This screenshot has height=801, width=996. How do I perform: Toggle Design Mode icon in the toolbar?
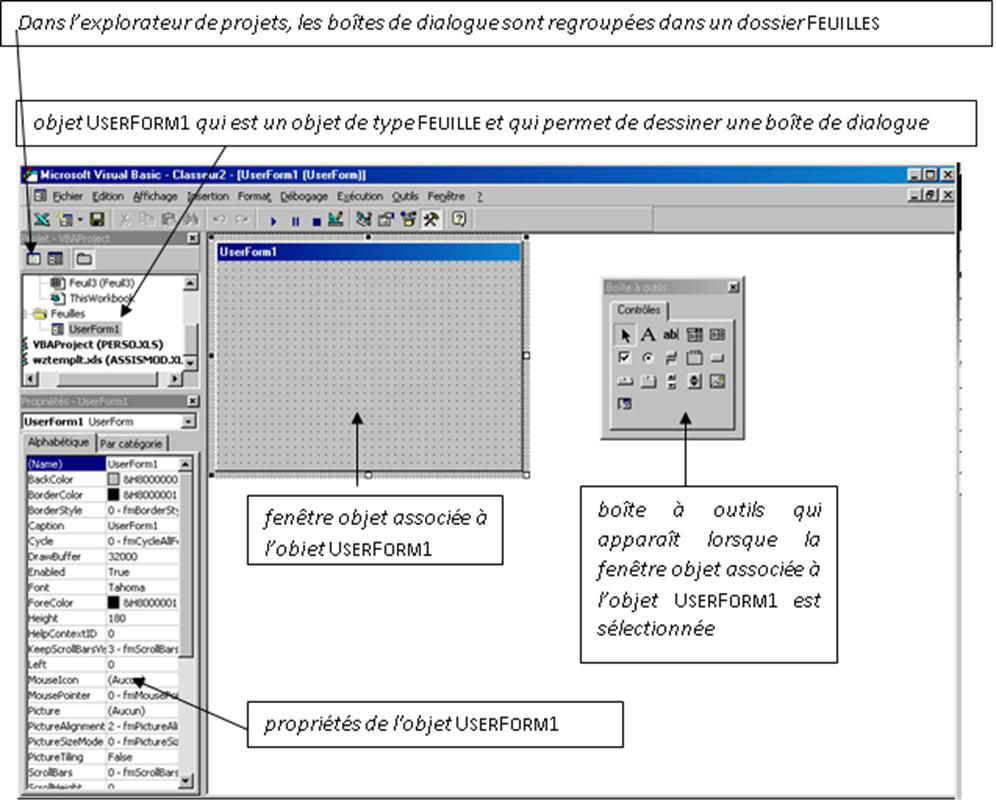[x=335, y=220]
